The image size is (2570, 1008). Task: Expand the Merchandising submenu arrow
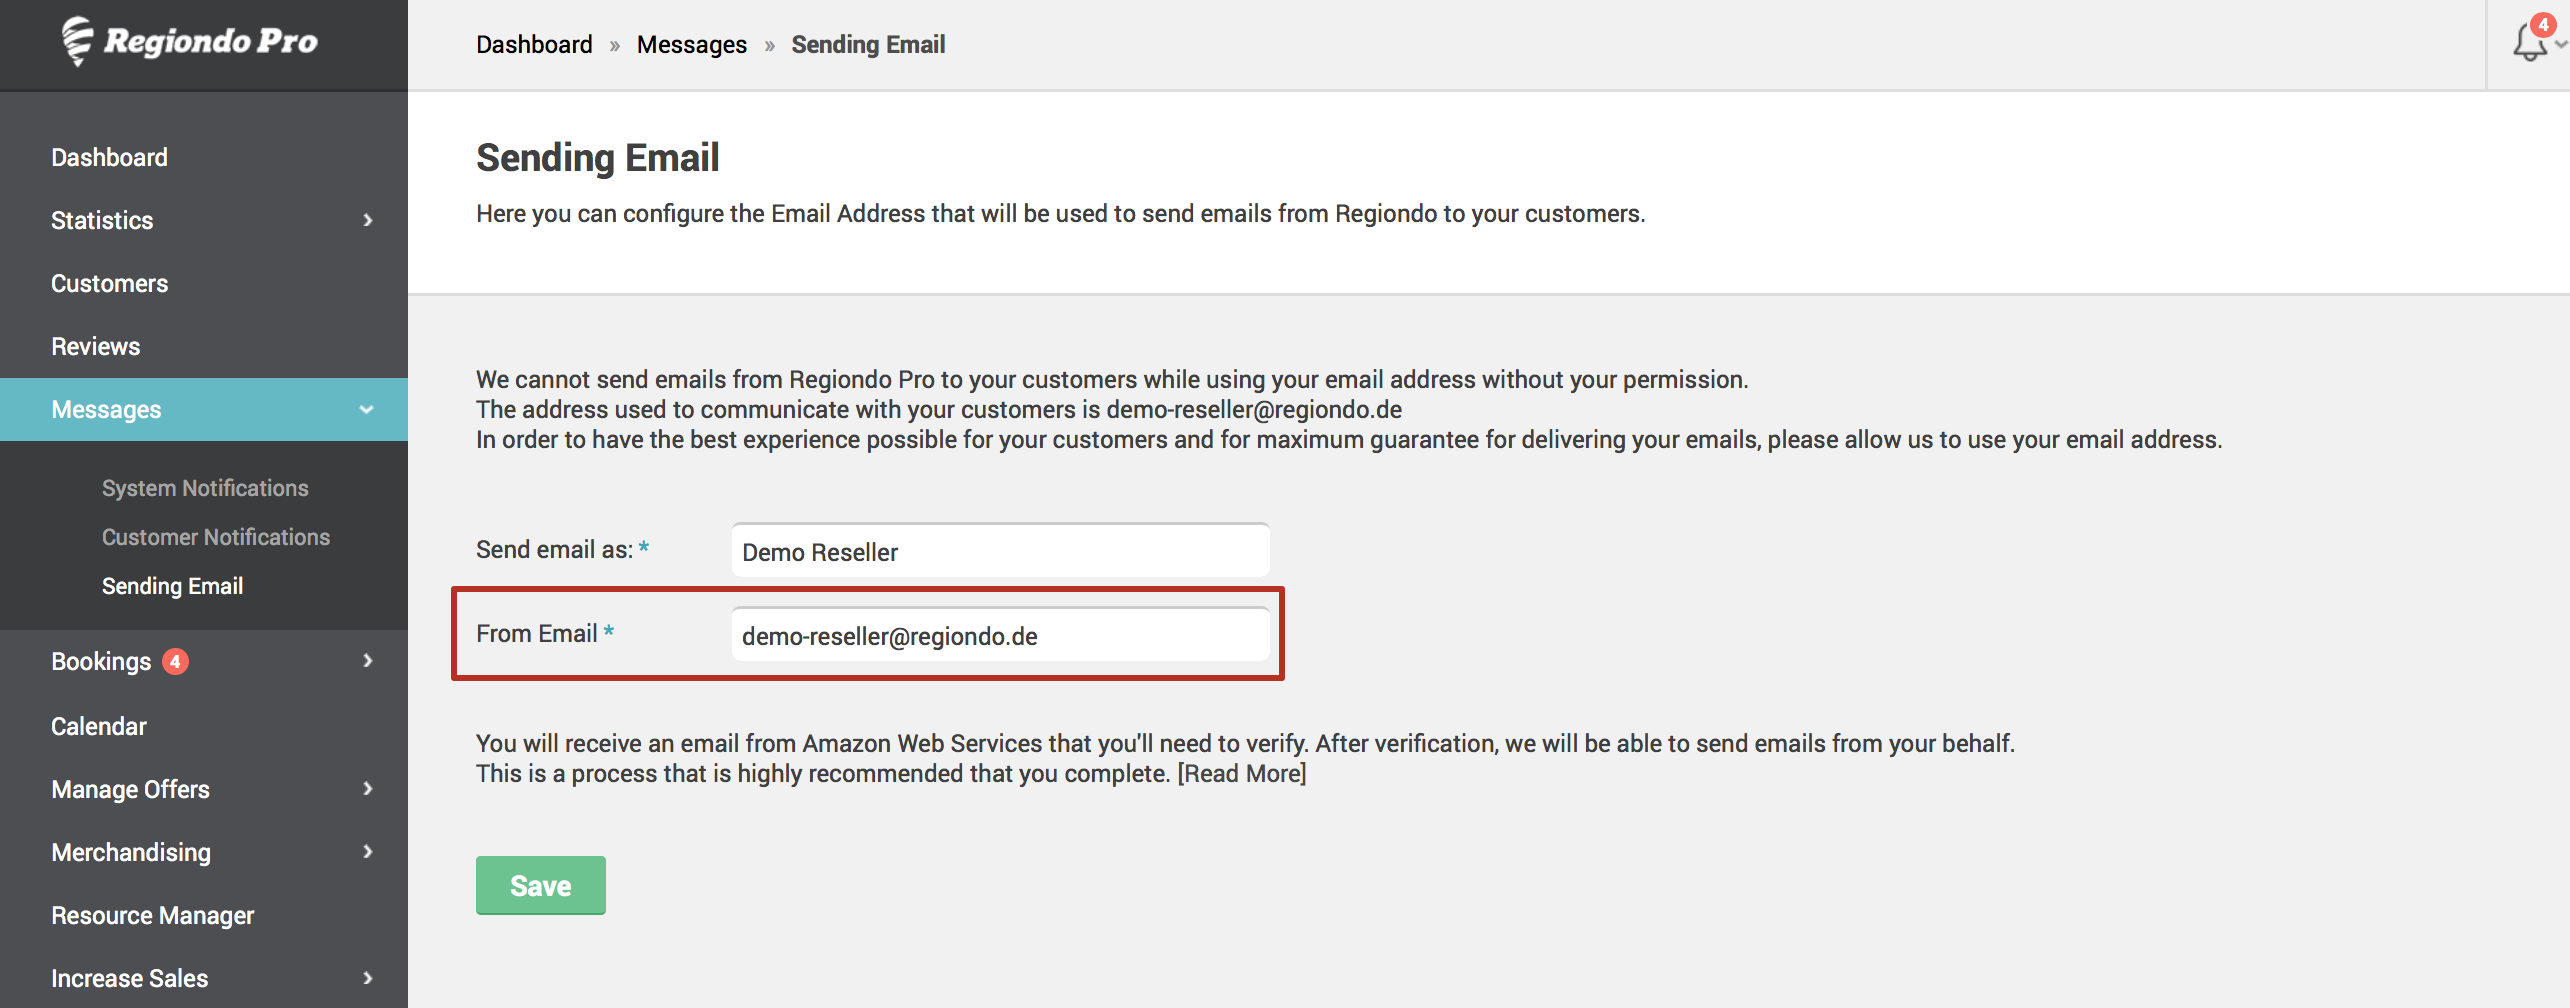point(368,852)
